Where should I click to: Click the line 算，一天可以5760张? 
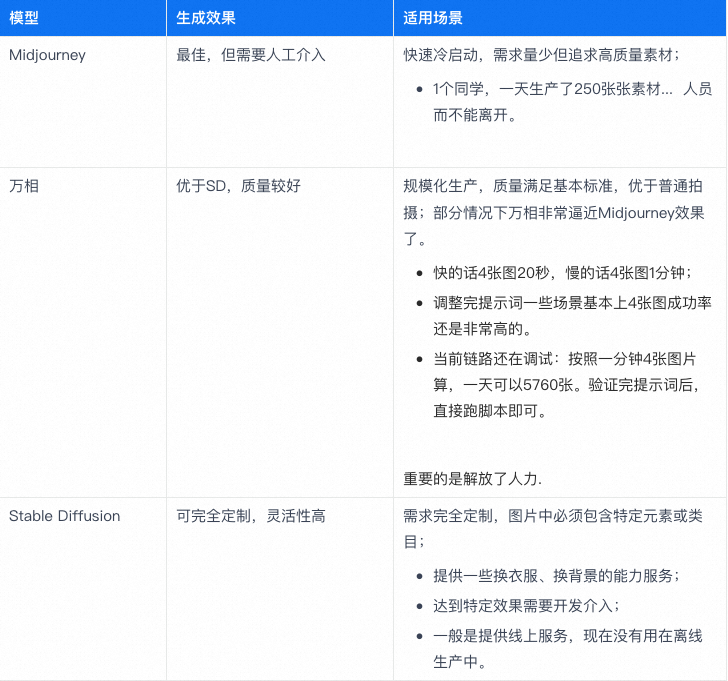(x=566, y=385)
